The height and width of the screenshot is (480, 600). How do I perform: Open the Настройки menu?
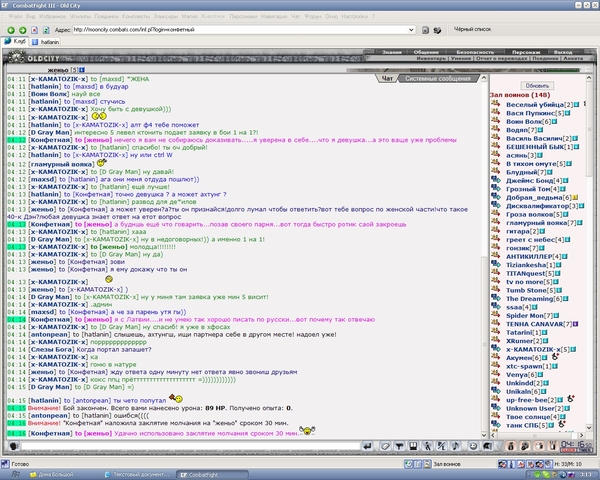[x=355, y=16]
